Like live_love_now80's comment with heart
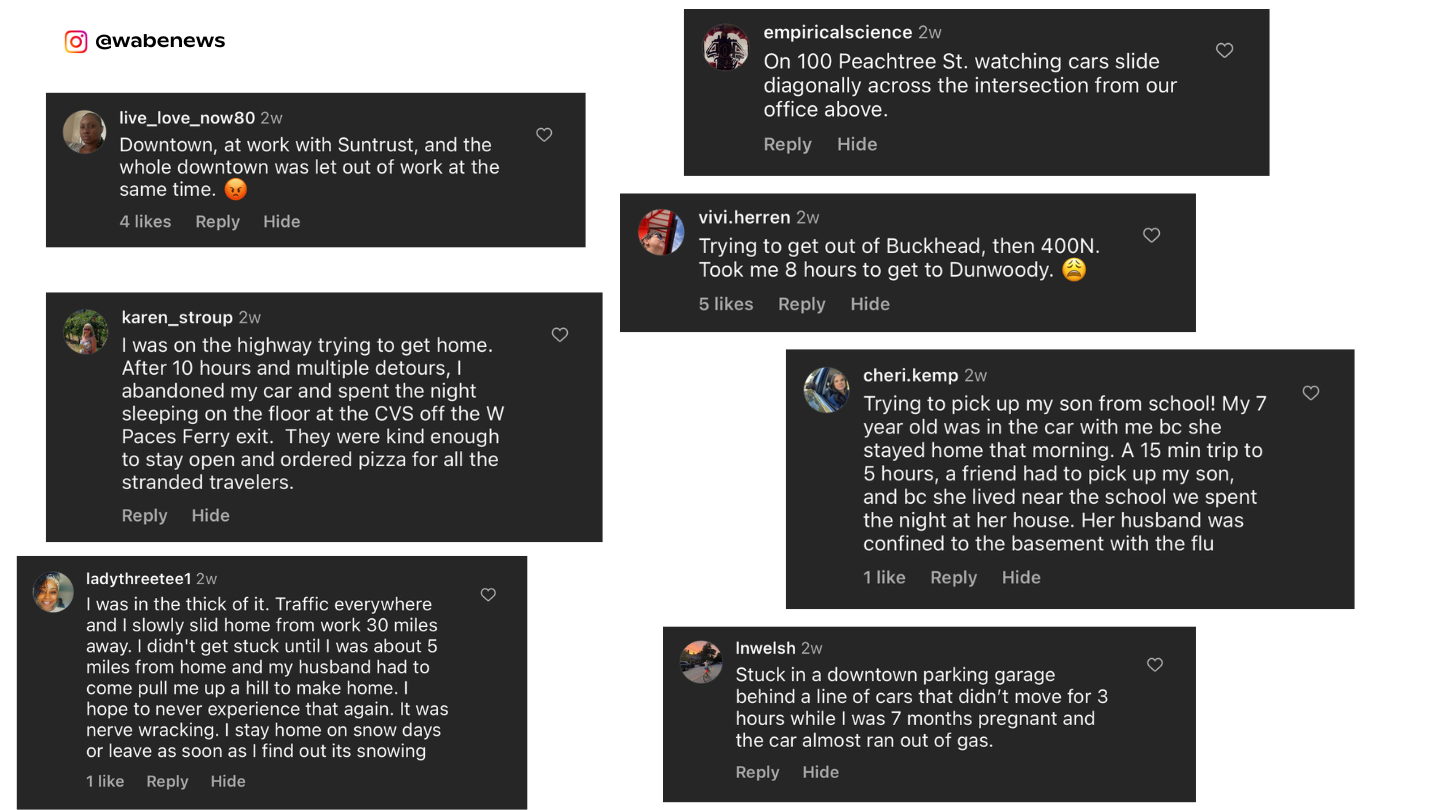This screenshot has width=1440, height=810. pos(544,135)
